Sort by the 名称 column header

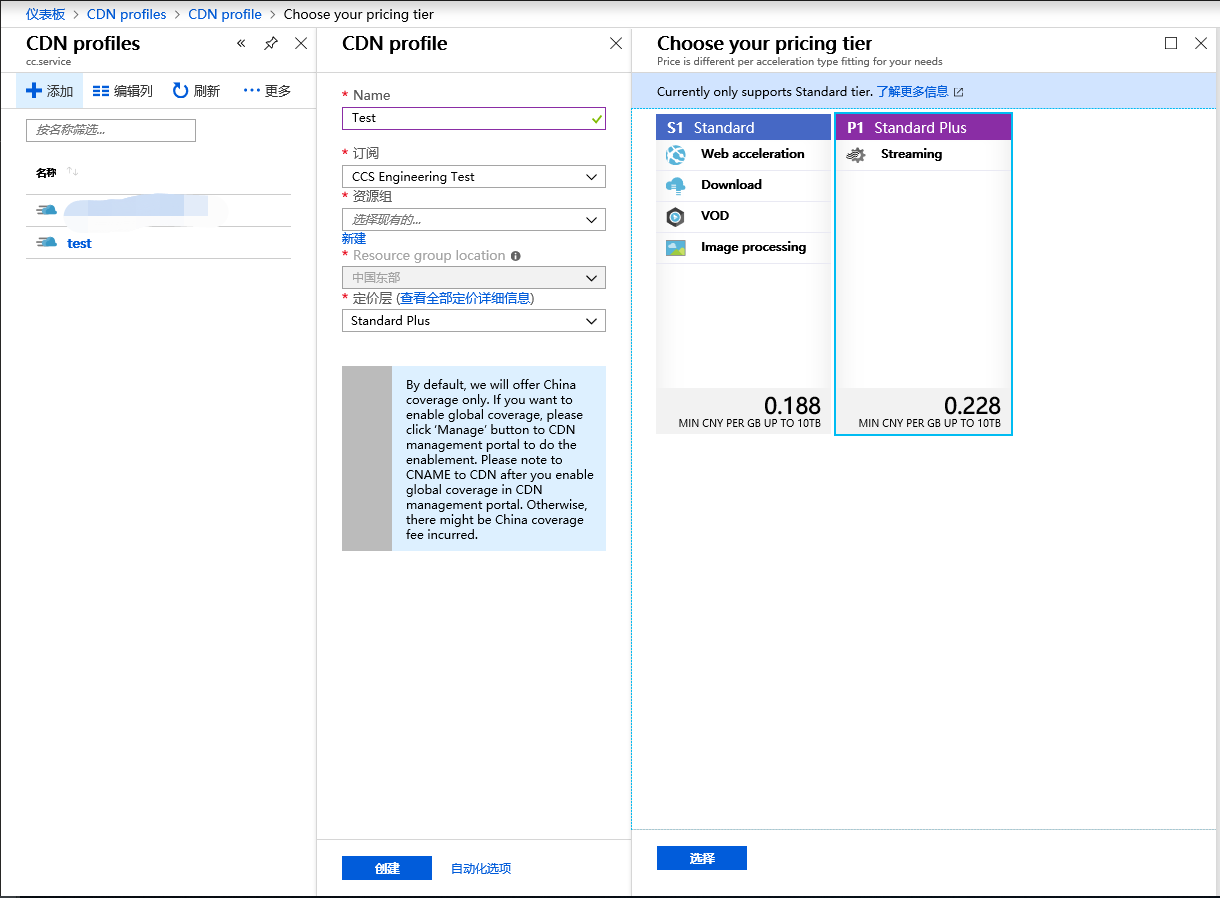pos(46,173)
